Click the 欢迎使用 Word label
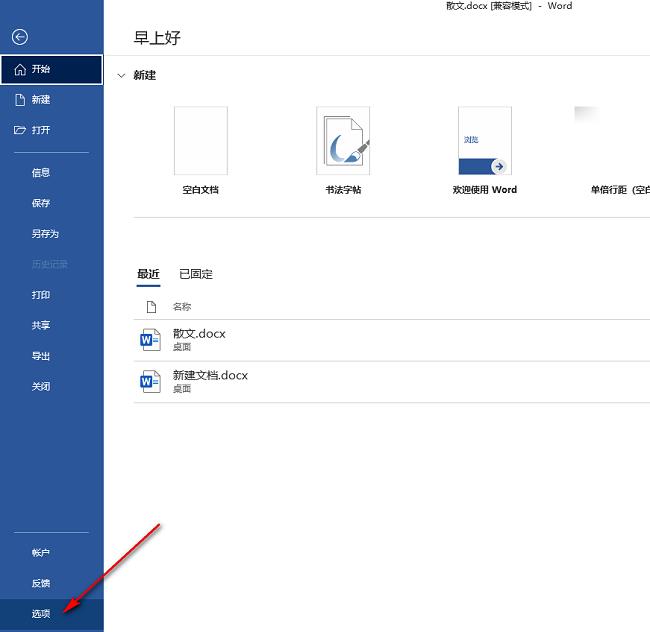Viewport: 650px width, 632px height. 485,190
